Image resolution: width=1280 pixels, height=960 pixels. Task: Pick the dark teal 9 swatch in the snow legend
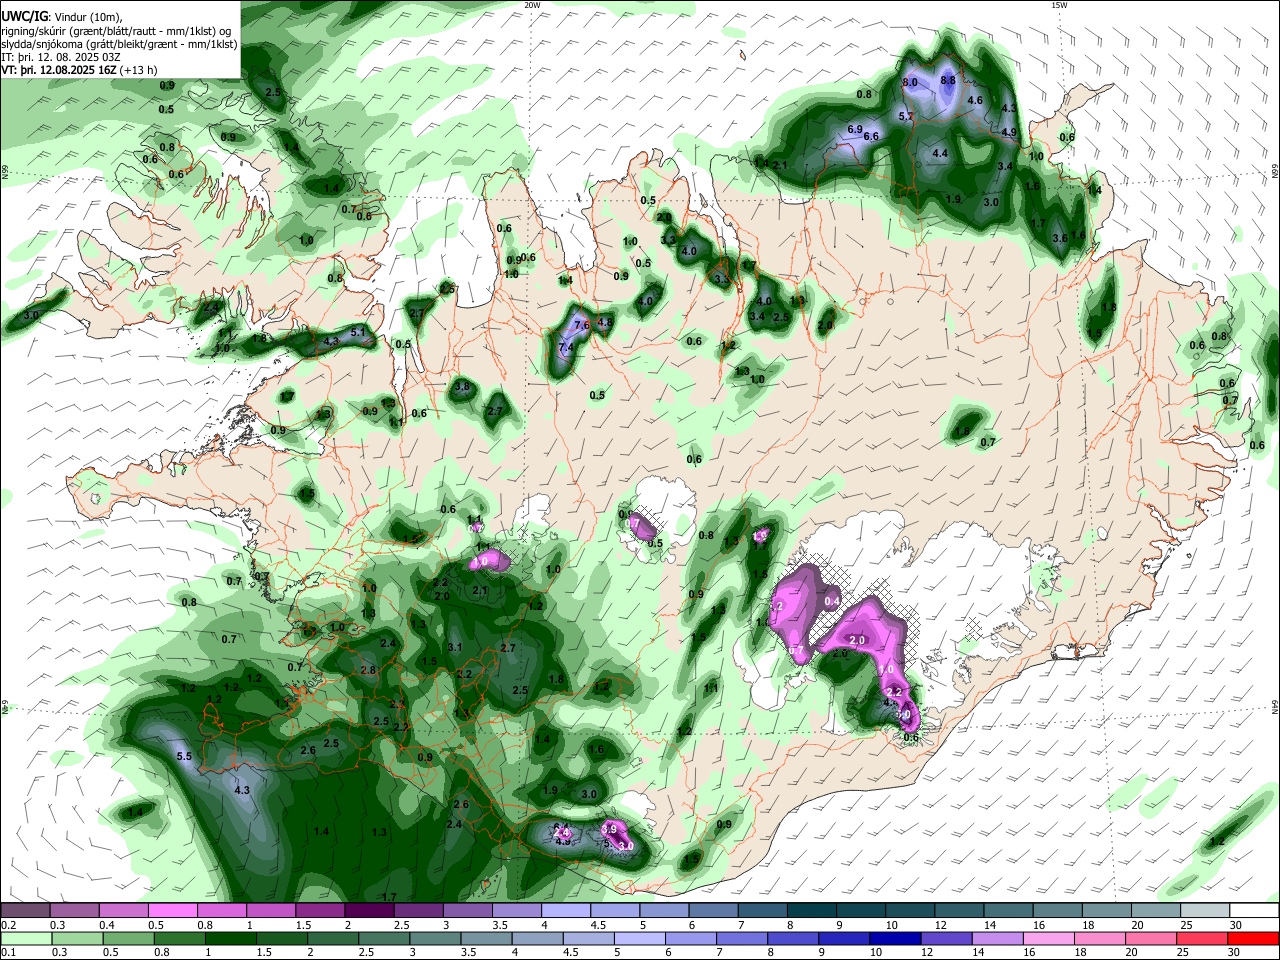861,911
